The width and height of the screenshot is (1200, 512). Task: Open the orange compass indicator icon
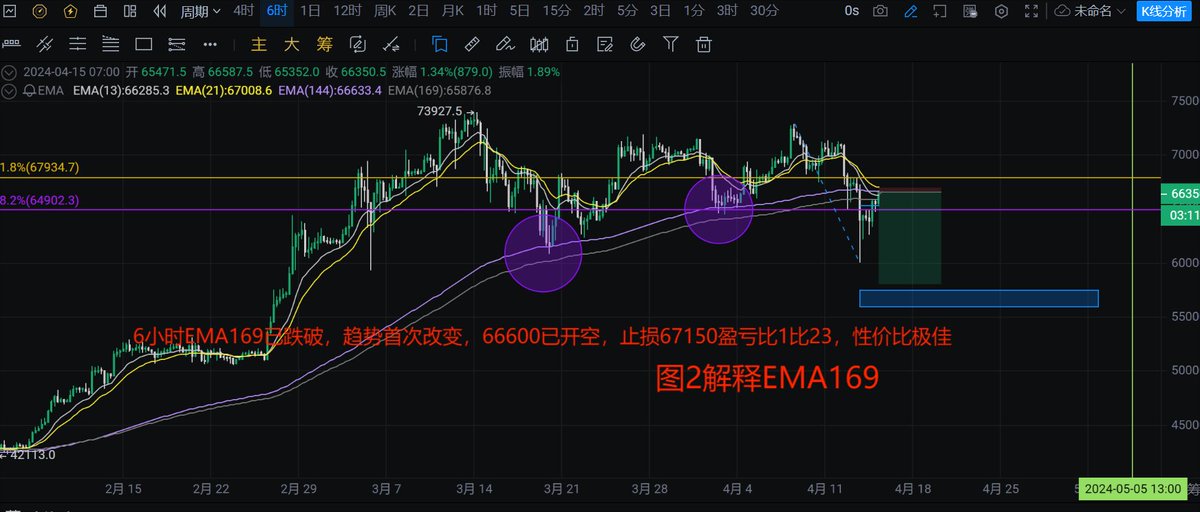tap(40, 12)
